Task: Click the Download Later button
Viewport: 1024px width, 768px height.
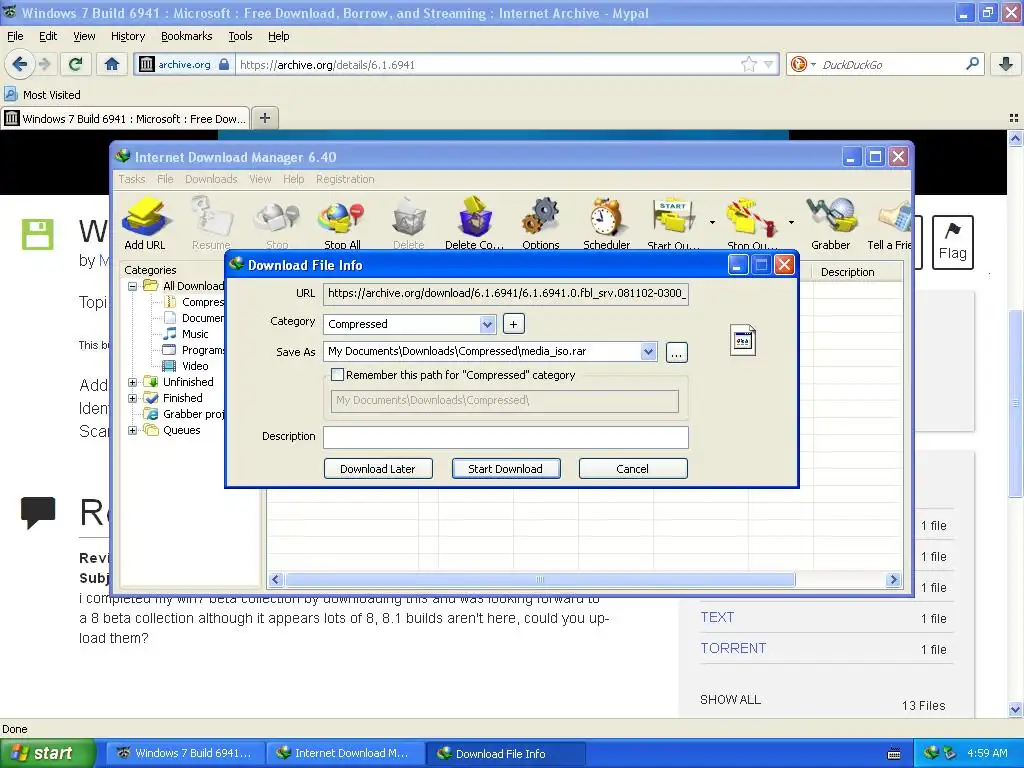Action: click(x=377, y=469)
